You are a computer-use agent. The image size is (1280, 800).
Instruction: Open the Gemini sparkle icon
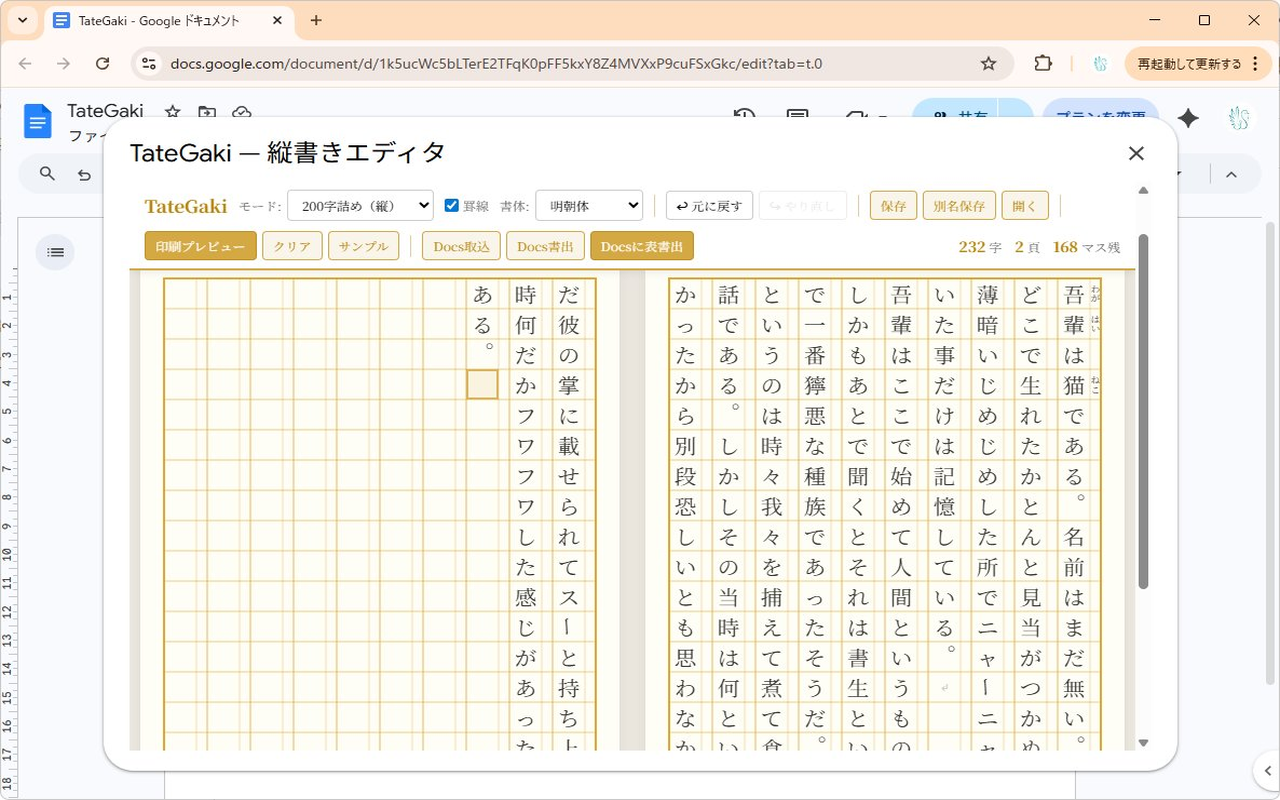(x=1188, y=118)
